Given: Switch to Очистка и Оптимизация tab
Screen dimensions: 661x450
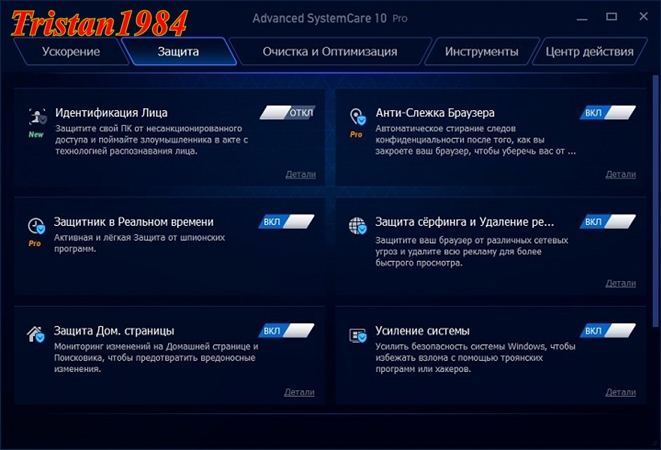Looking at the screenshot, I should click(329, 52).
